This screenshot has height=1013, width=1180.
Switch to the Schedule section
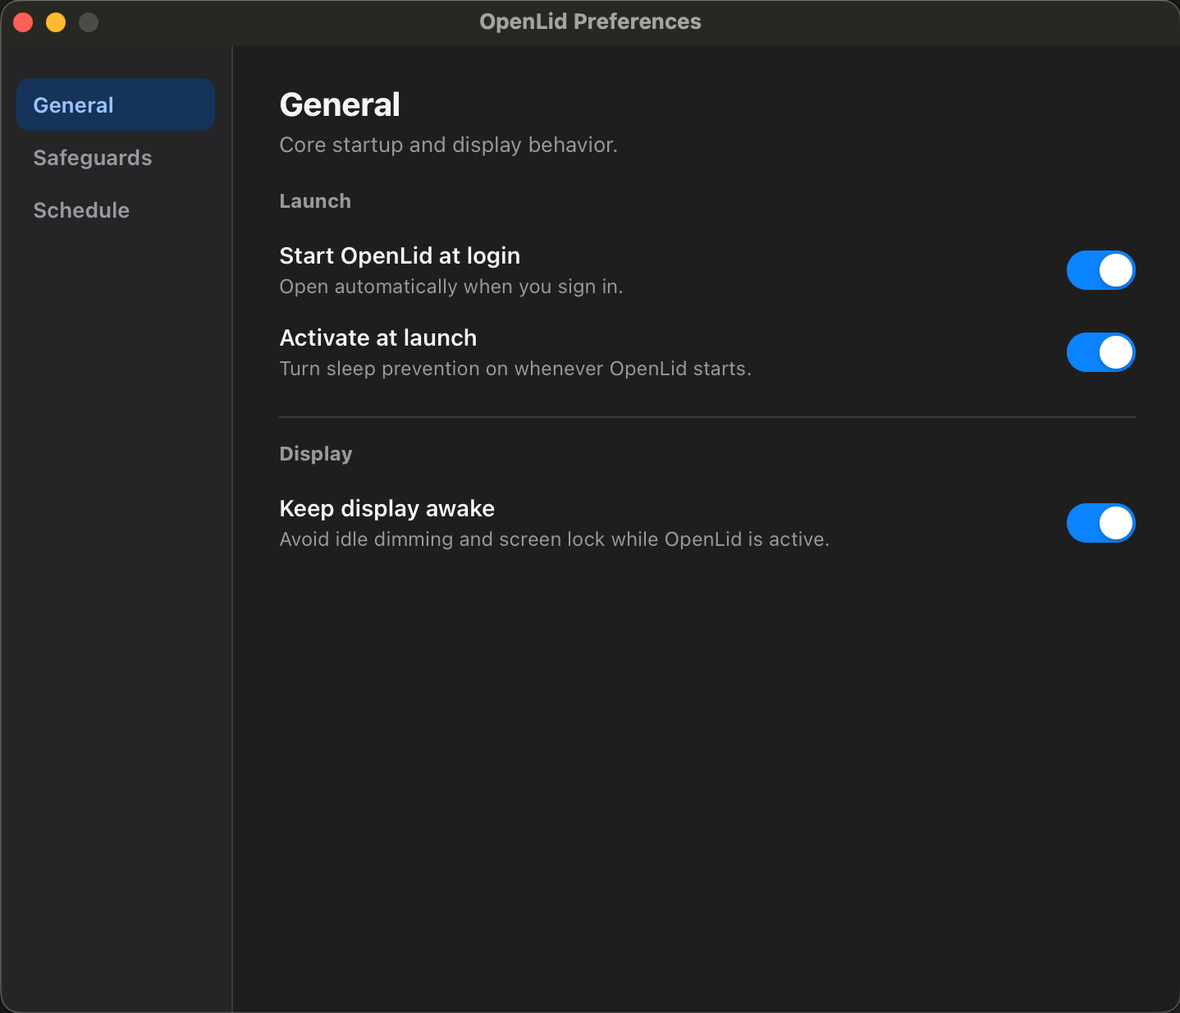coord(115,210)
